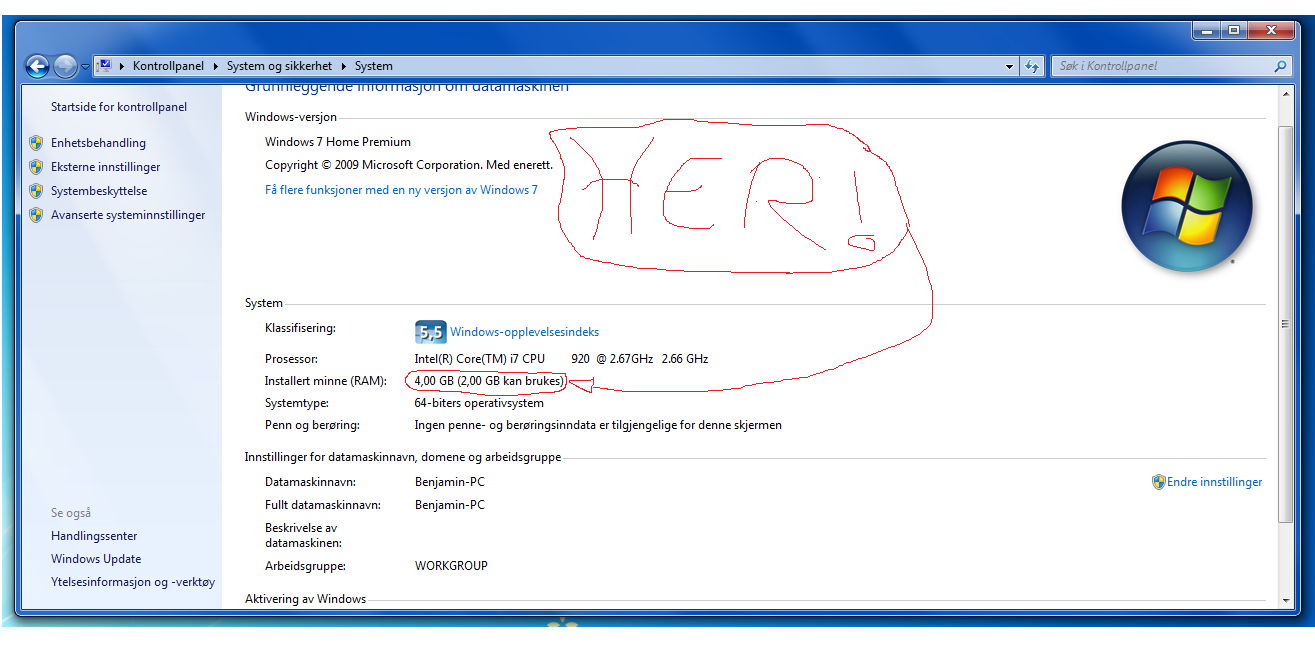
Task: Click Endre innstillinger link
Action: pyautogui.click(x=1214, y=482)
